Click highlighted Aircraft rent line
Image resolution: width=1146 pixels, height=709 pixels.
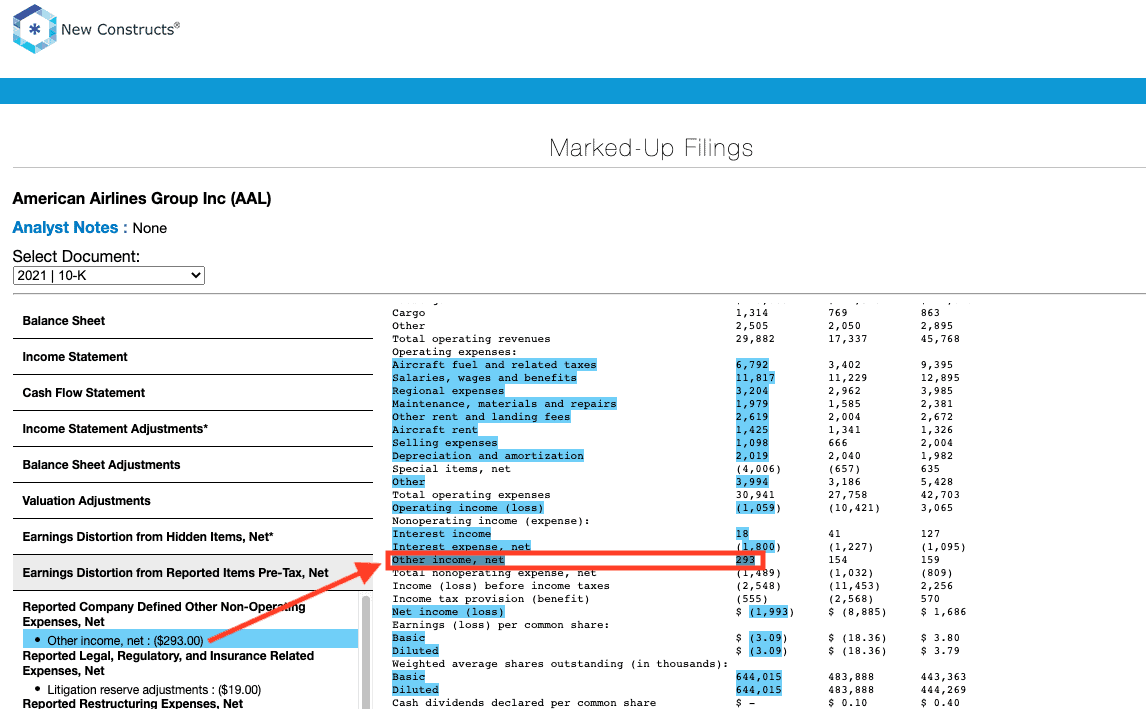tap(434, 430)
